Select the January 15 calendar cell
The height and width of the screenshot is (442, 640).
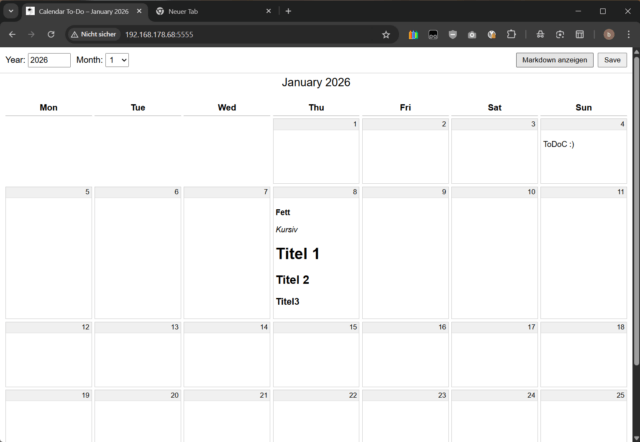click(316, 353)
